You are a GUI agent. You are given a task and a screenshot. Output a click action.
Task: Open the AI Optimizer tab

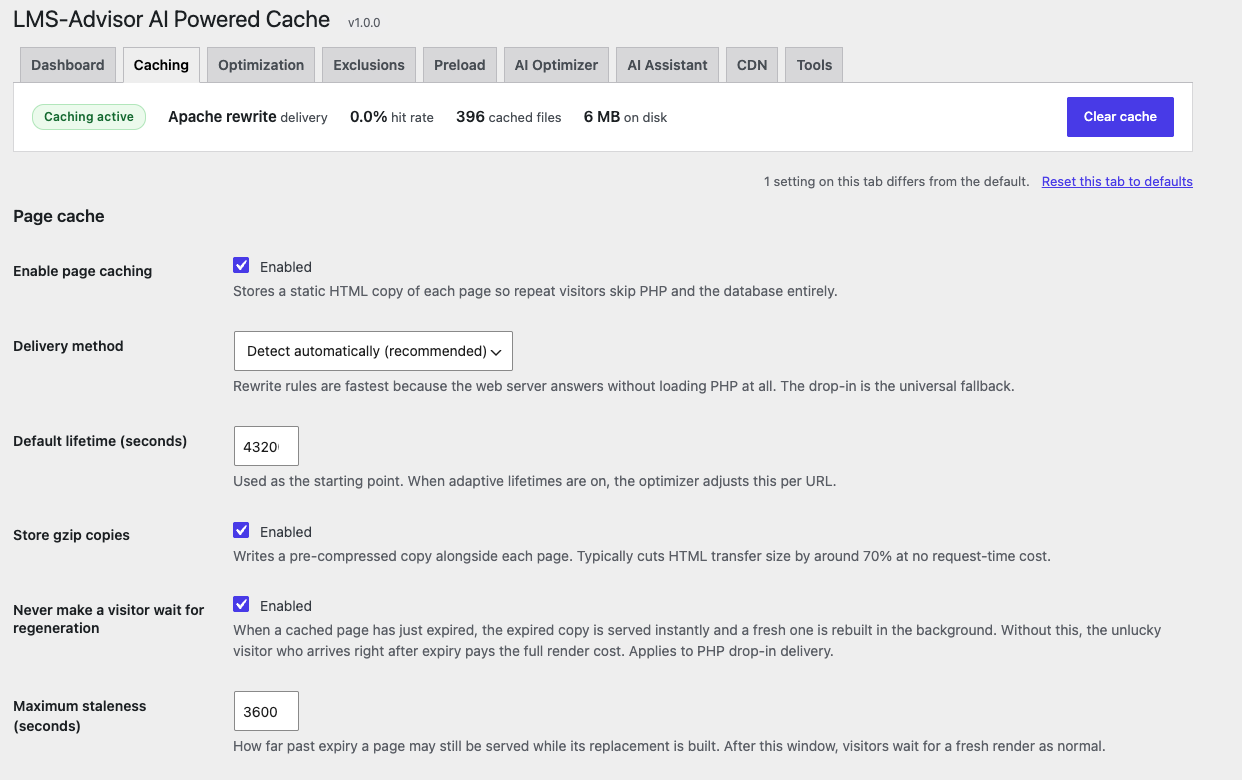556,65
